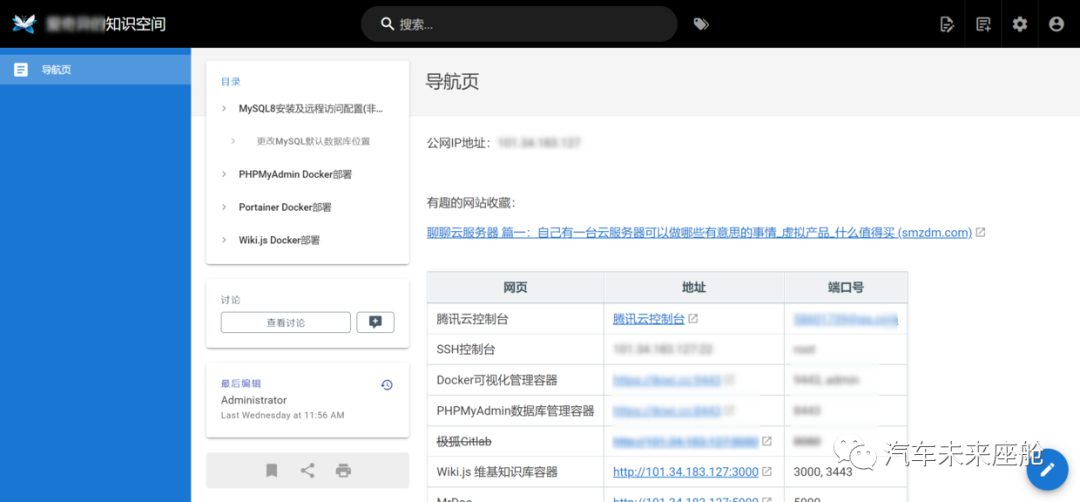Click chevron beside Portainer Docker部署
This screenshot has height=502, width=1080.
tap(224, 207)
